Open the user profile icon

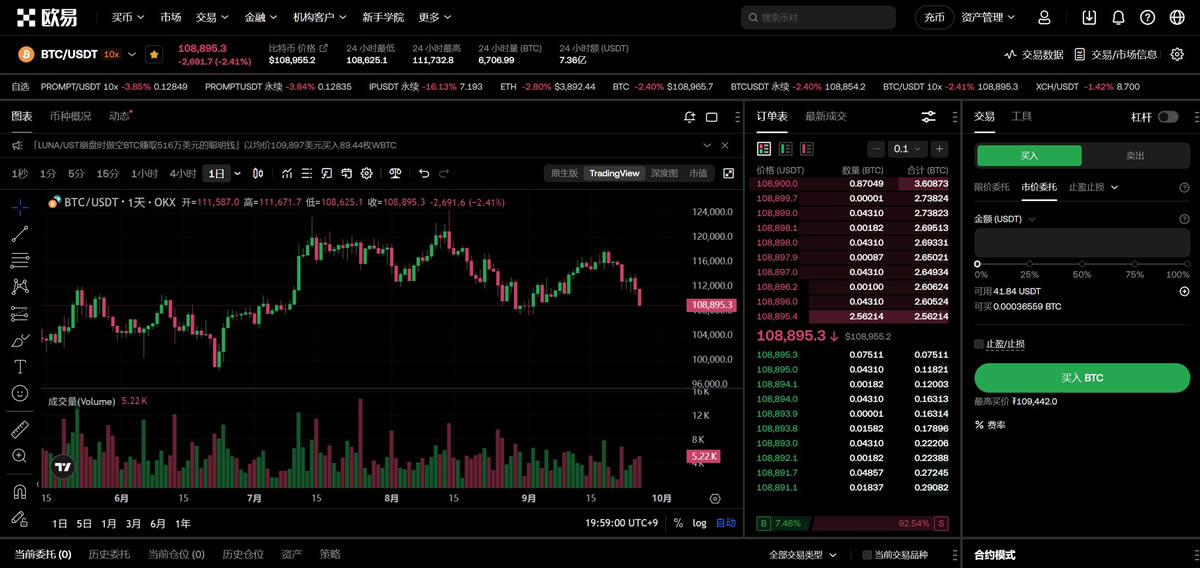point(1044,17)
